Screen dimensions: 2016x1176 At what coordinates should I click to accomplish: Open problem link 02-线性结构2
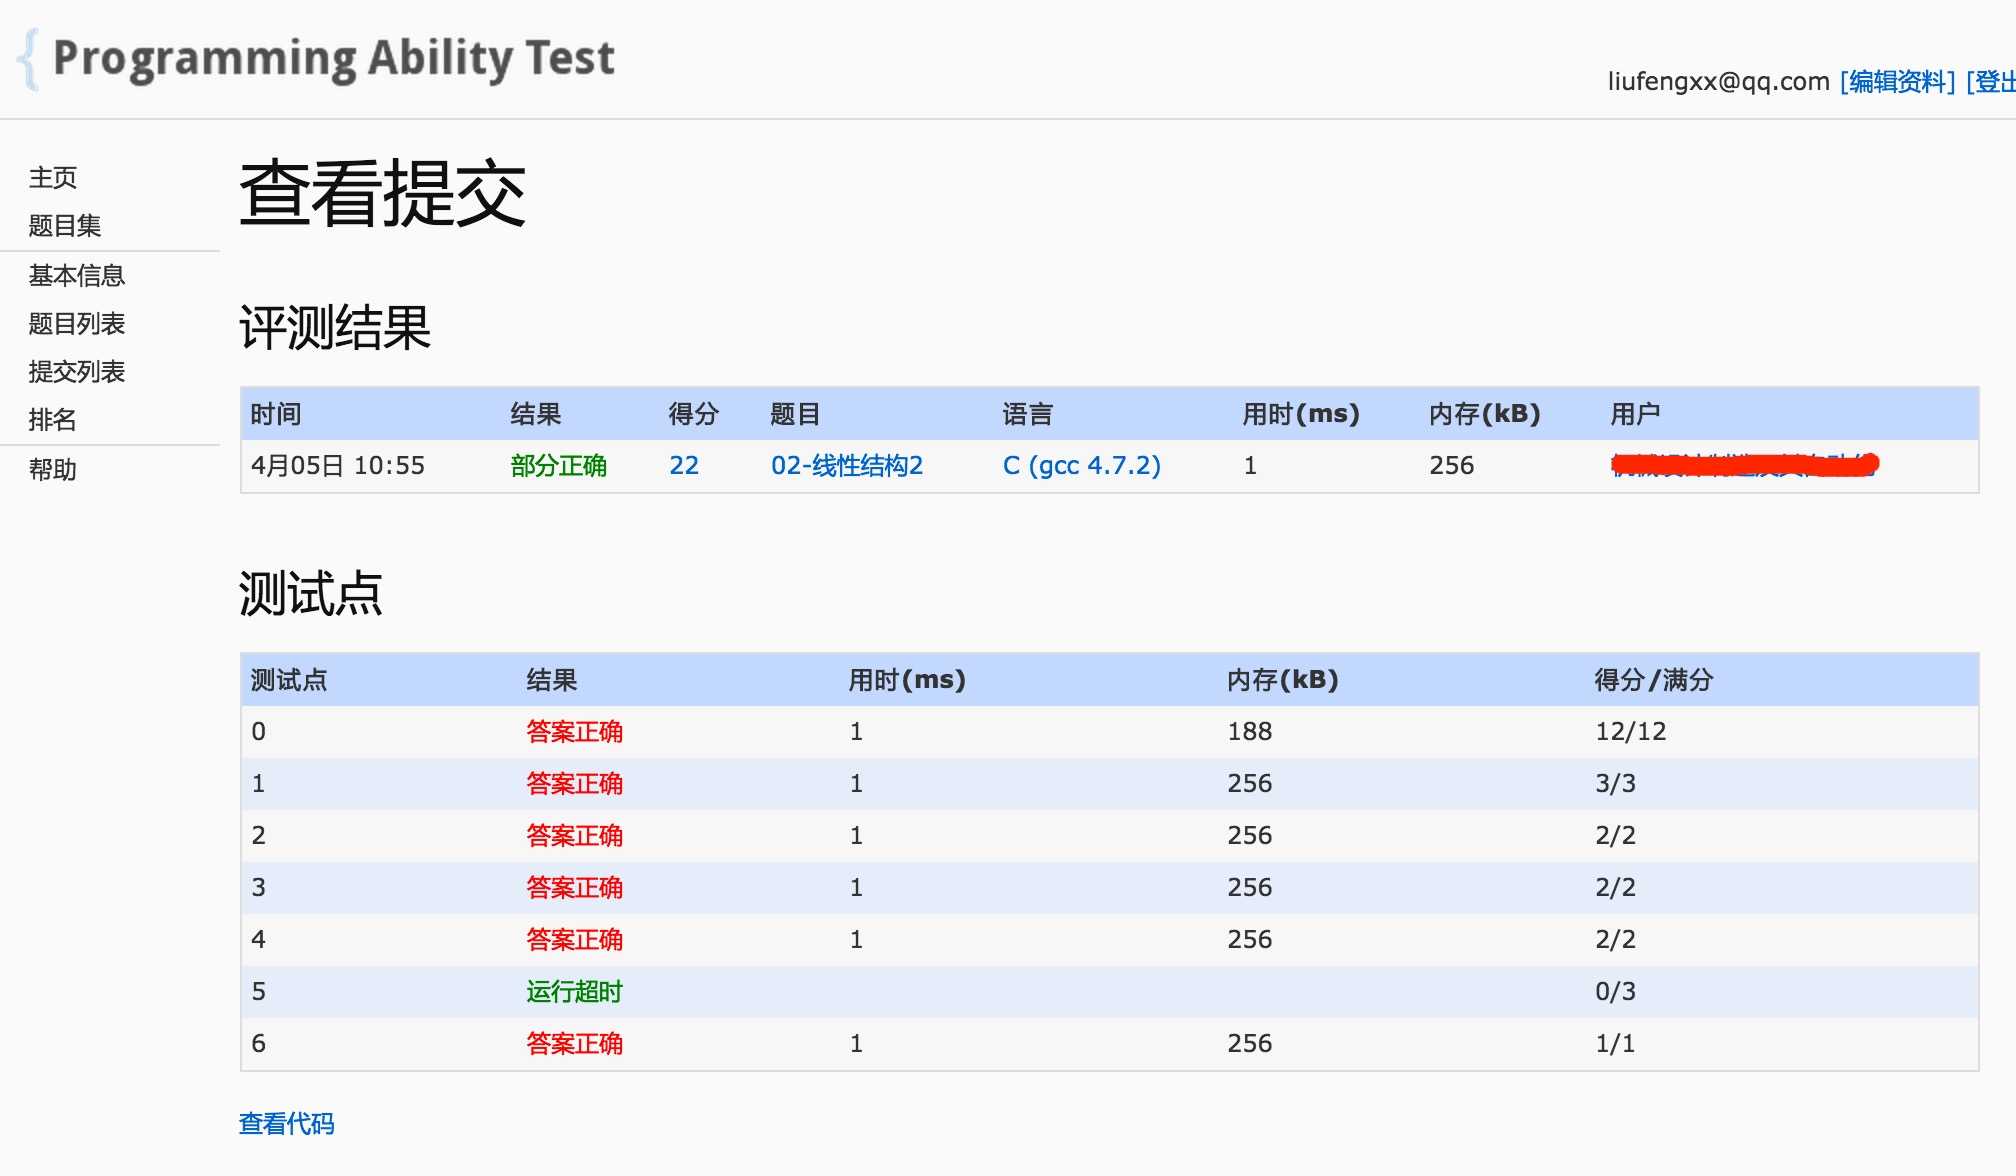[x=847, y=466]
